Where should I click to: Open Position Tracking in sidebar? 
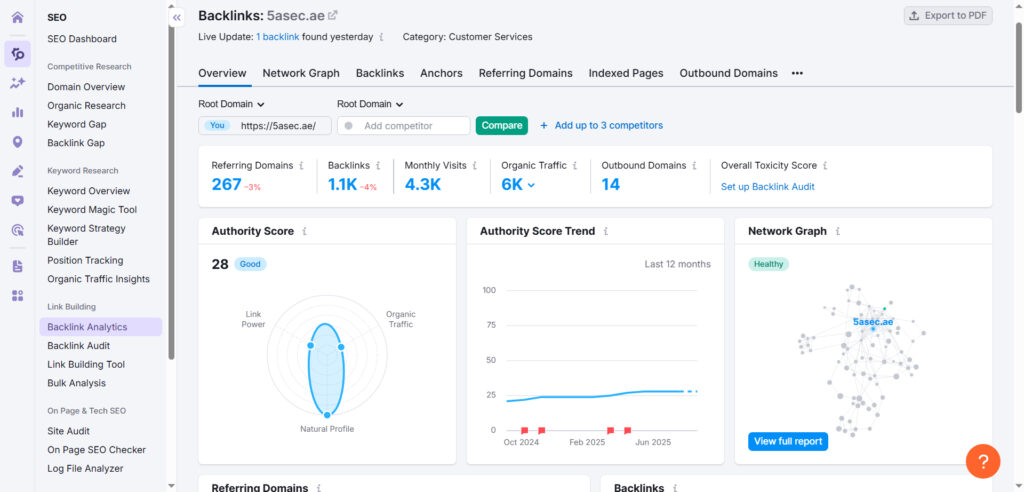(85, 260)
